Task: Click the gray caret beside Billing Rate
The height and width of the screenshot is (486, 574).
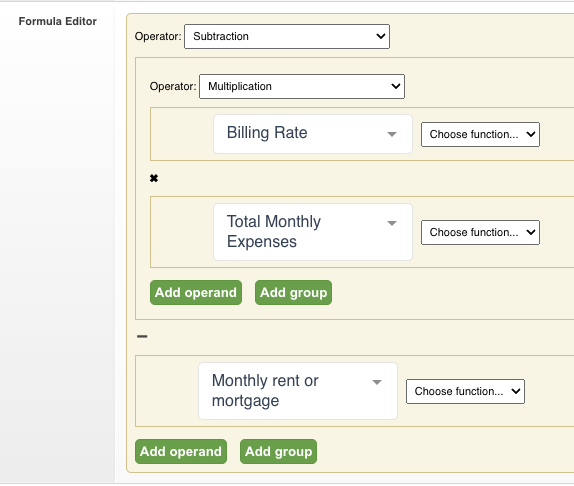Action: click(x=392, y=134)
